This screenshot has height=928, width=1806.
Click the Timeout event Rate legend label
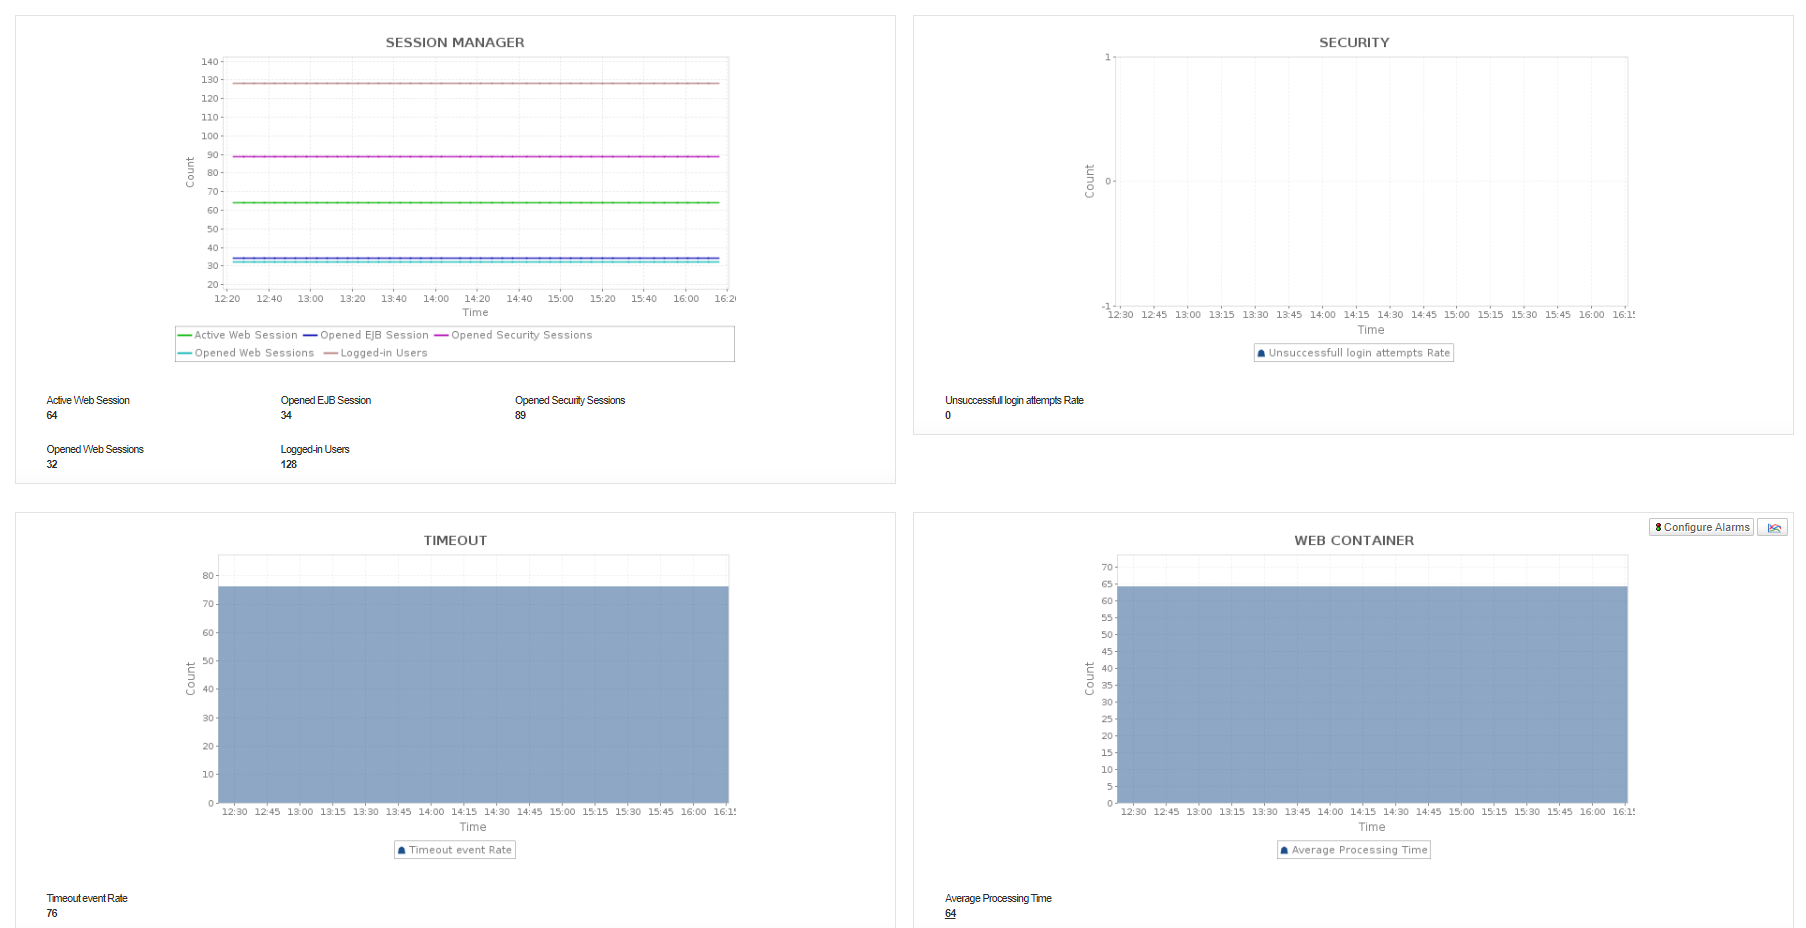point(460,849)
